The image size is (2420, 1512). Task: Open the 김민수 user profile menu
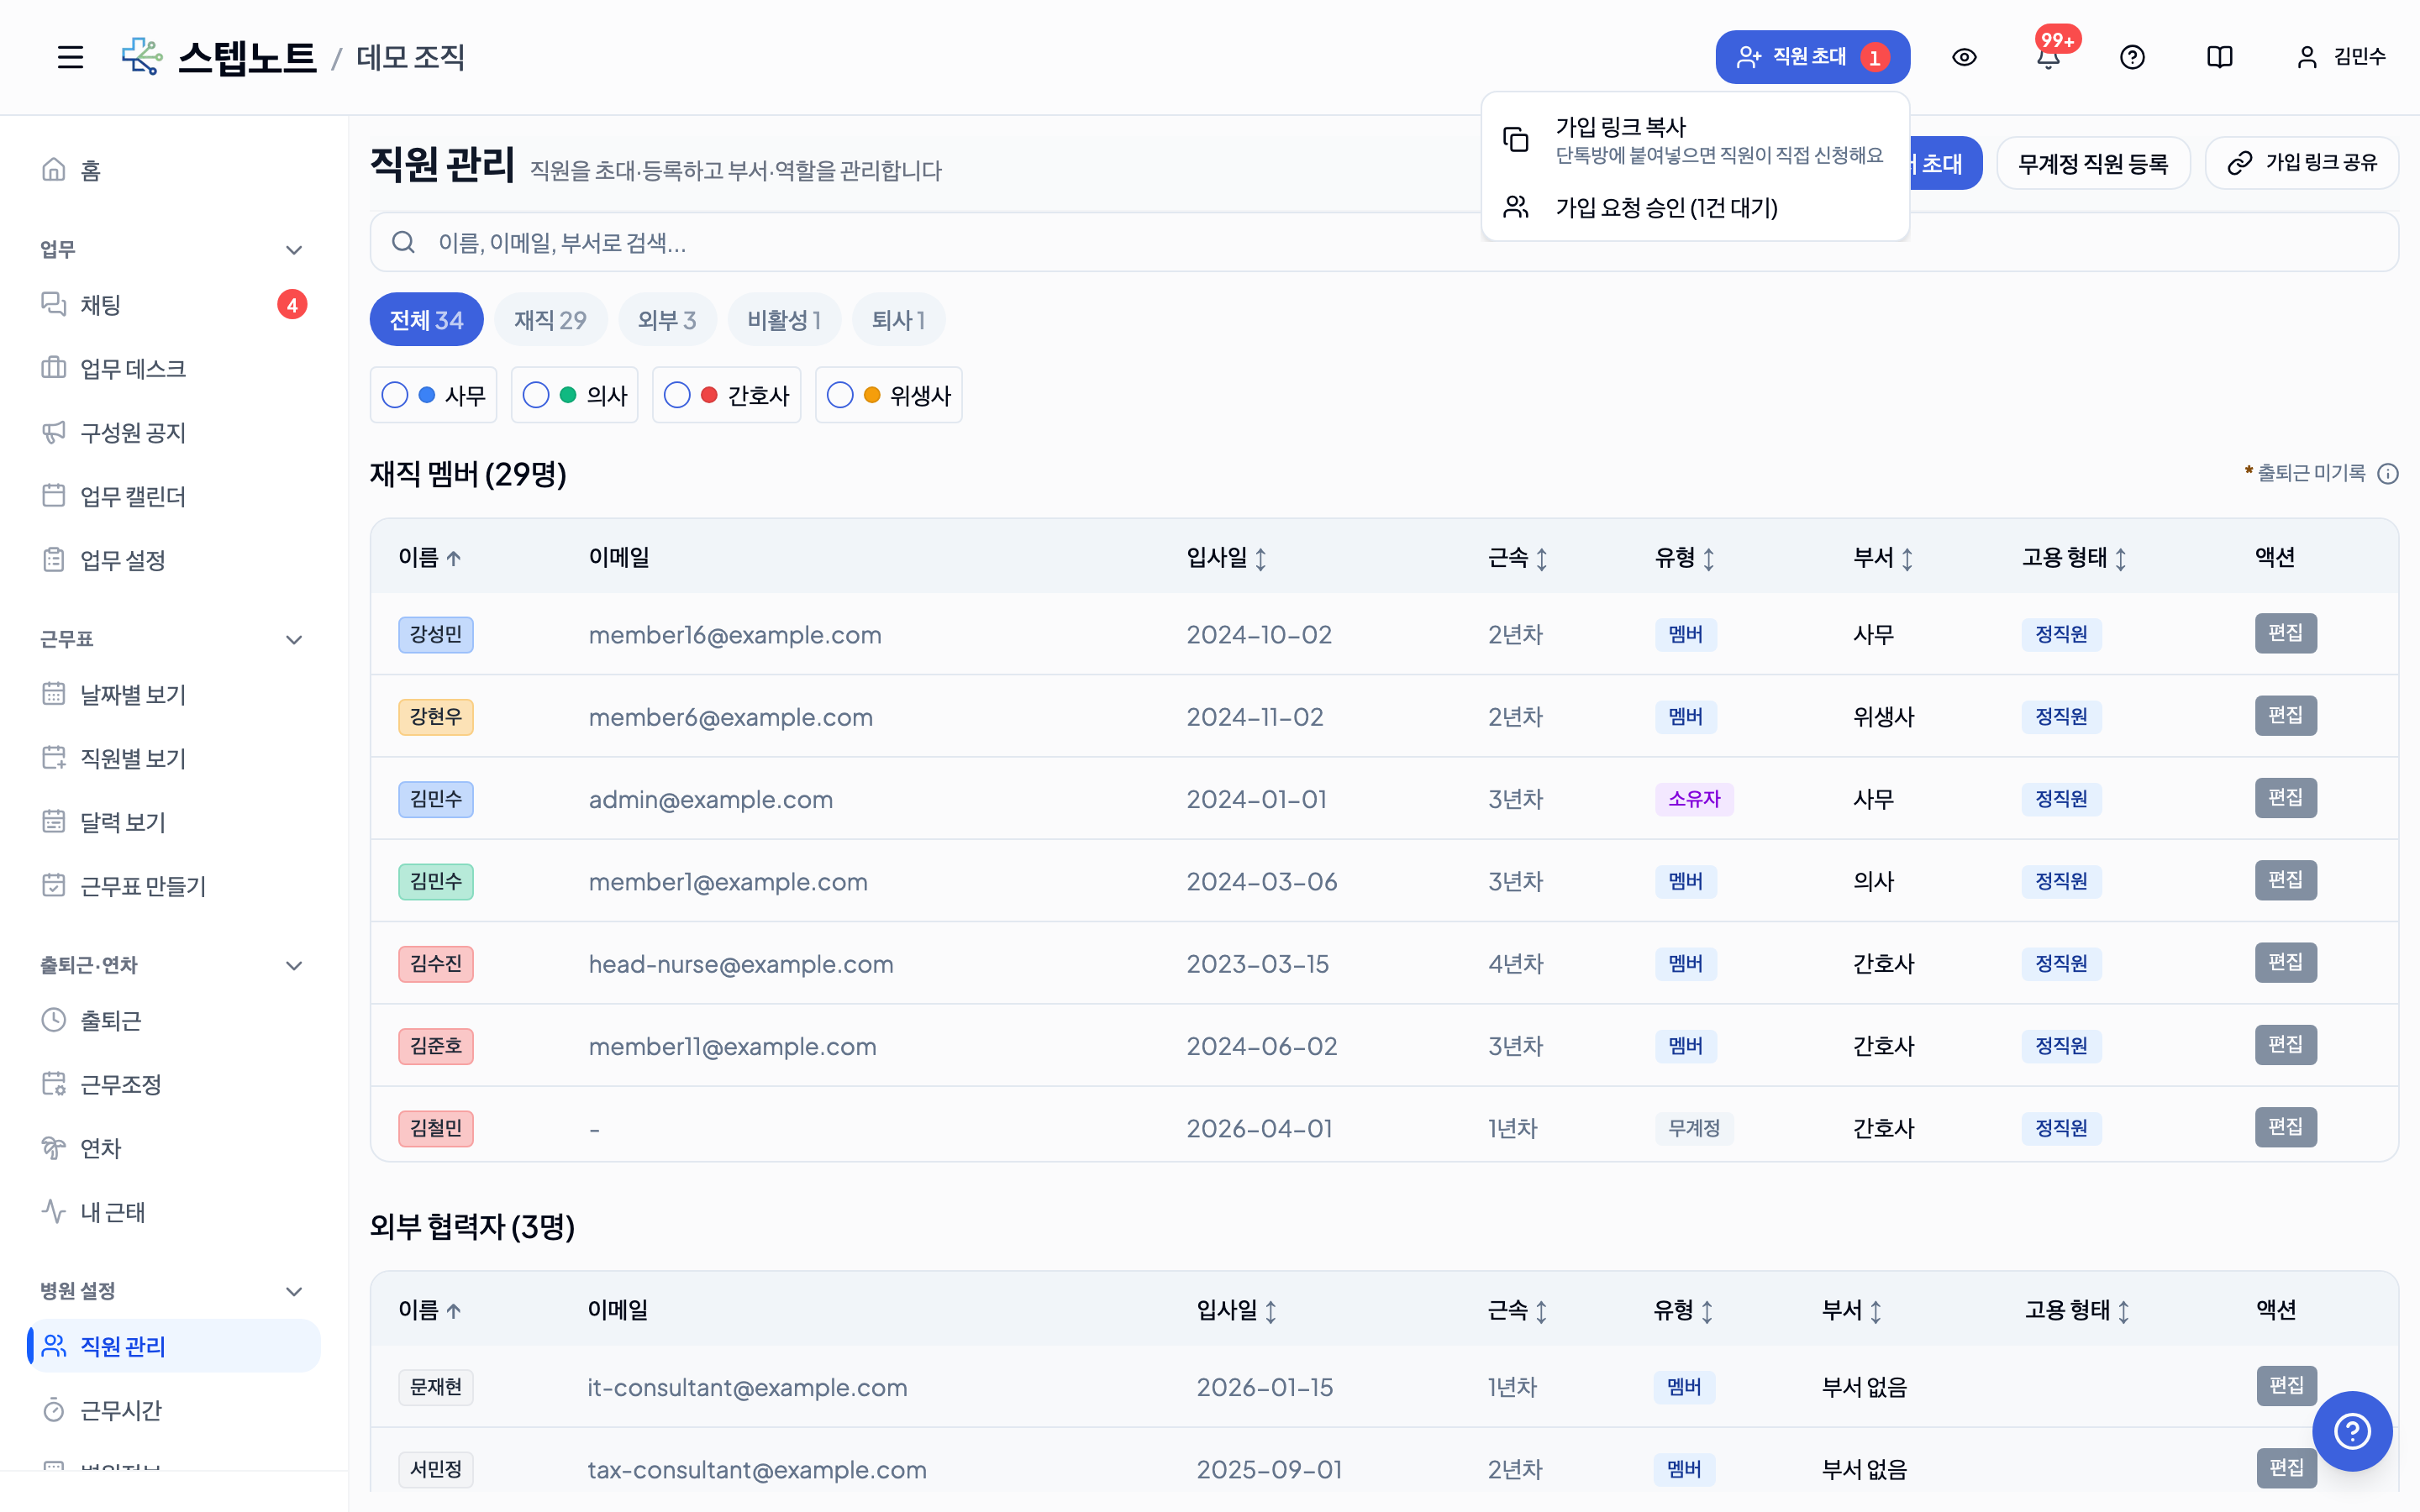2340,57
